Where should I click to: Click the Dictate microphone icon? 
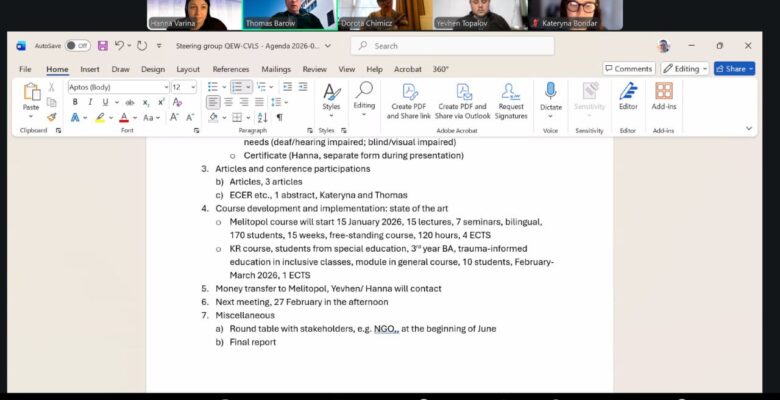tap(550, 98)
